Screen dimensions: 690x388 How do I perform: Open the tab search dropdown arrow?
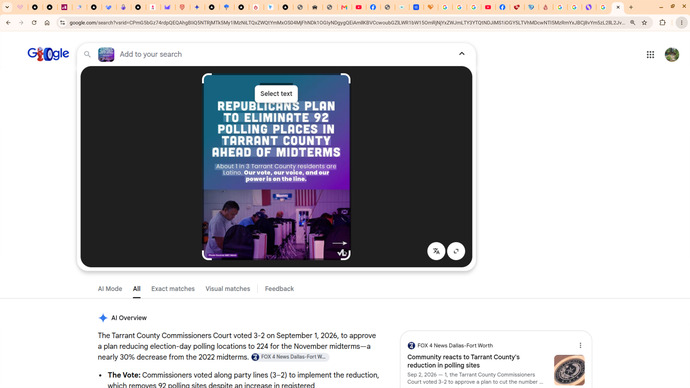[x=7, y=7]
